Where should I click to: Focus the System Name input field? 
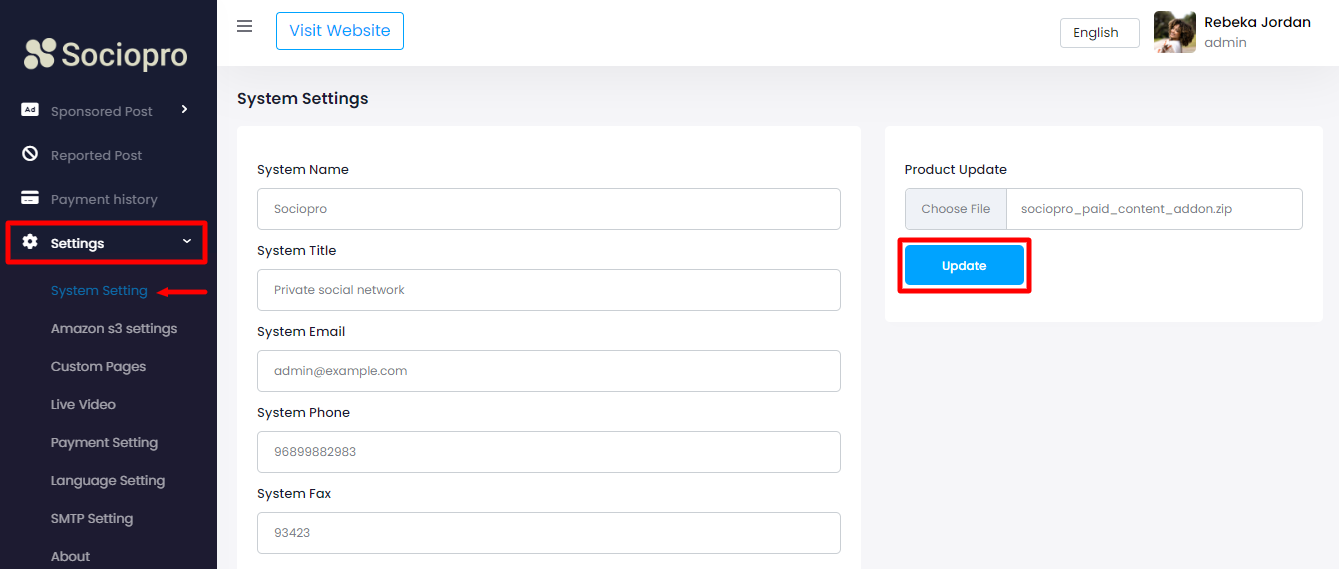[548, 209]
